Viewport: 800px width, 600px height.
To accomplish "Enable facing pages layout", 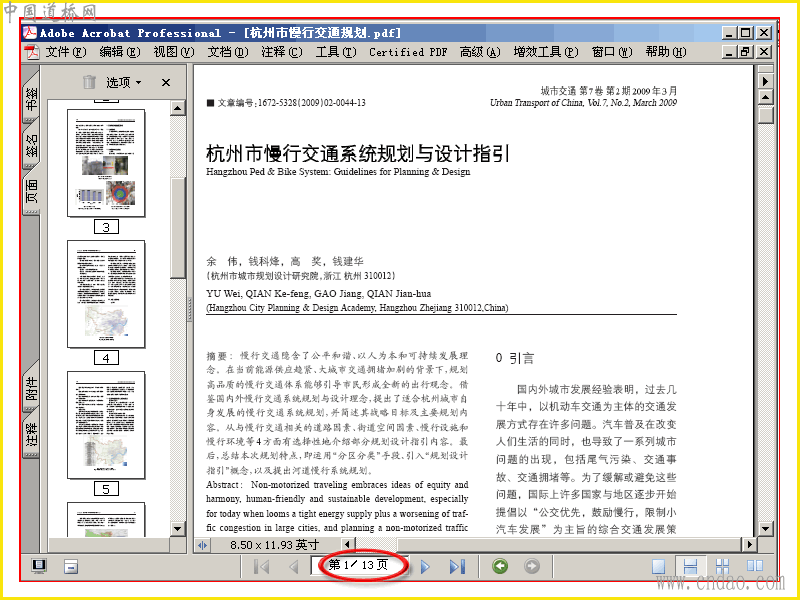I will [755, 566].
